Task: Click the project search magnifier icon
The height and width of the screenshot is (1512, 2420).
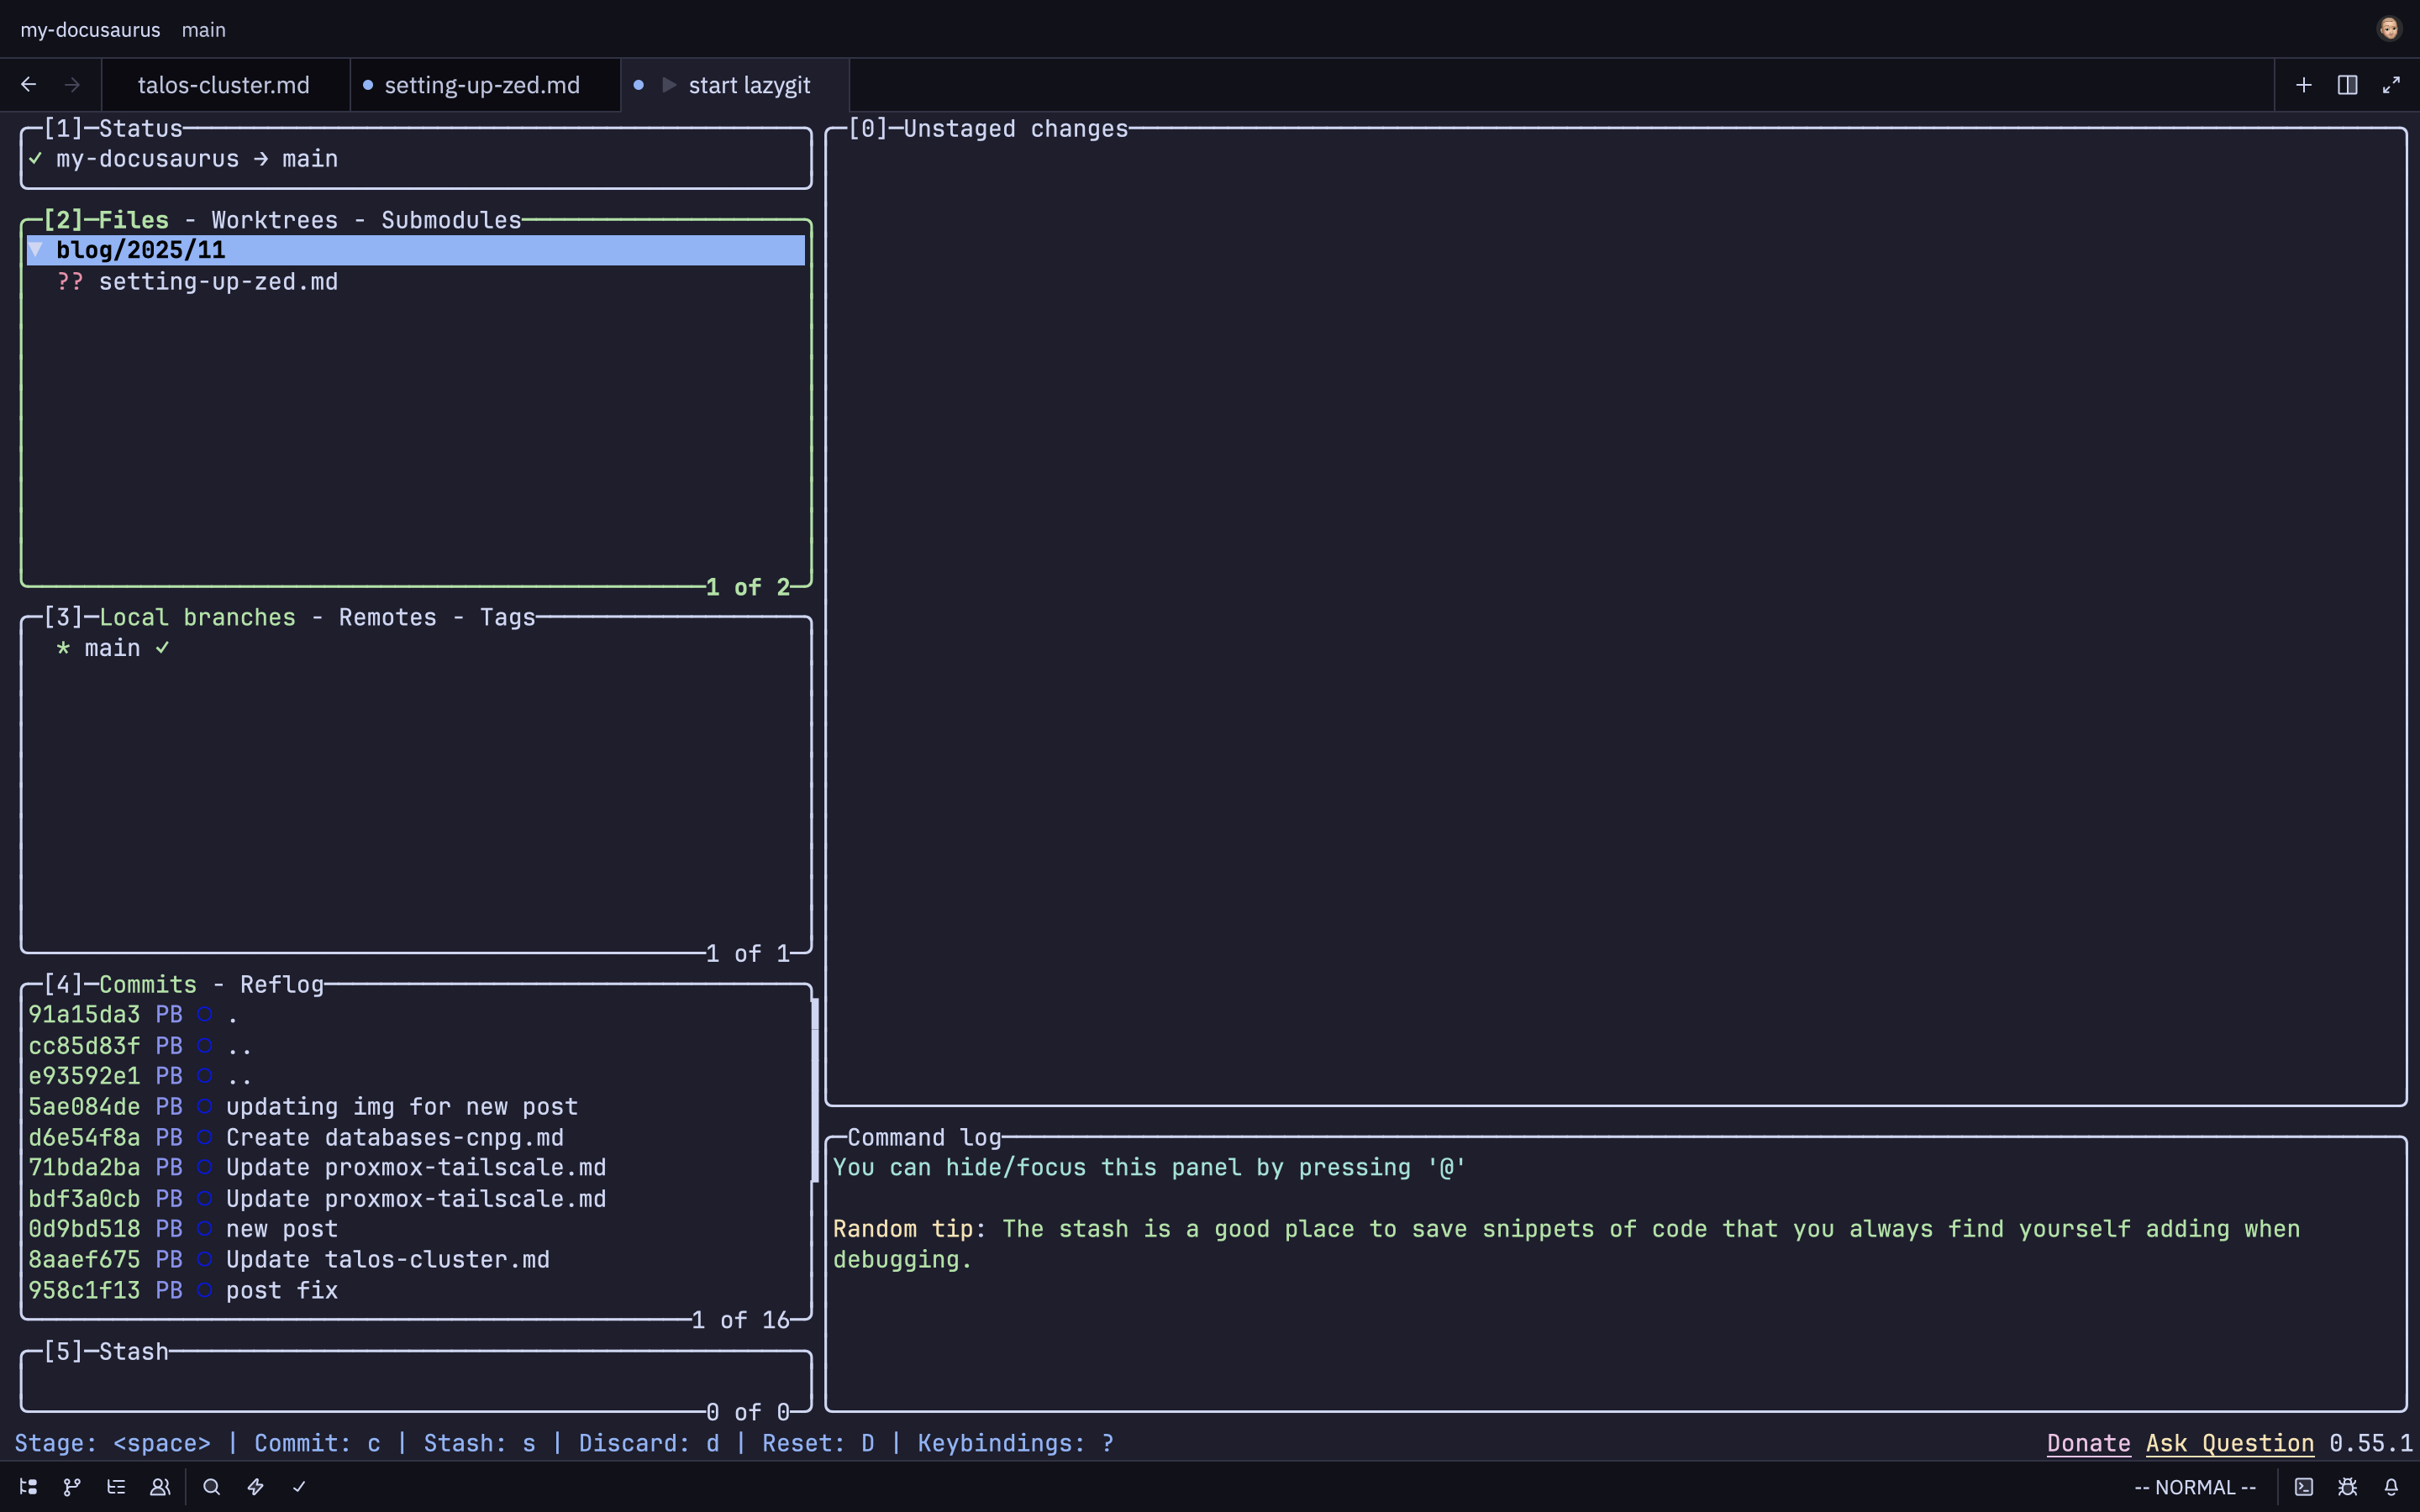Action: [x=211, y=1487]
